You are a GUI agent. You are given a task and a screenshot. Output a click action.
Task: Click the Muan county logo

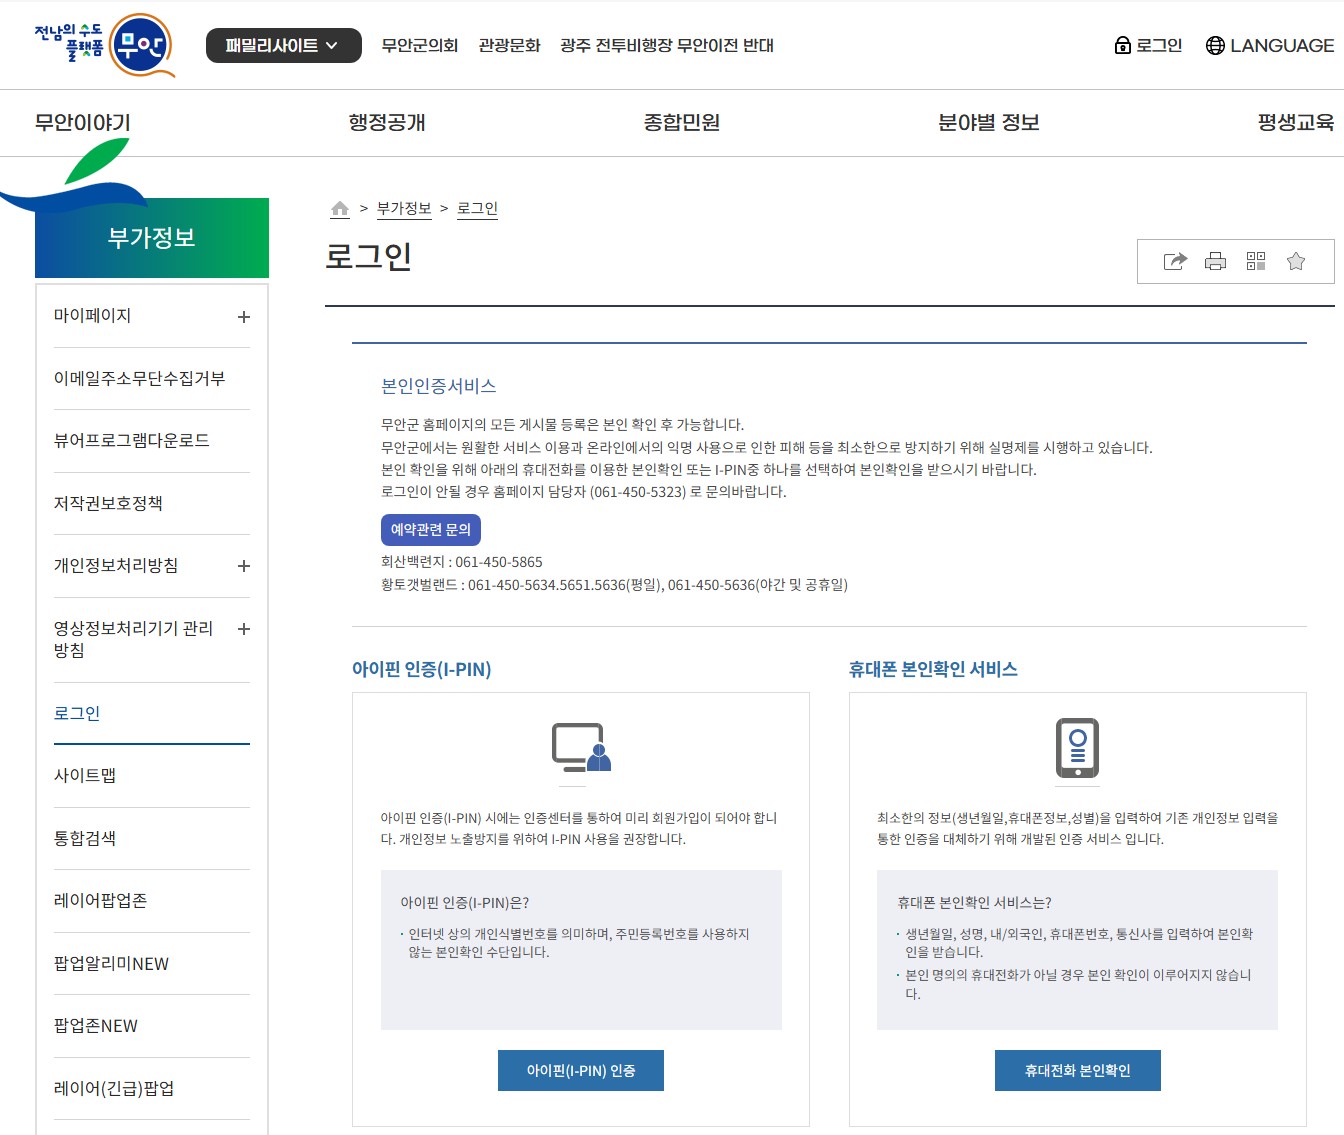point(105,45)
